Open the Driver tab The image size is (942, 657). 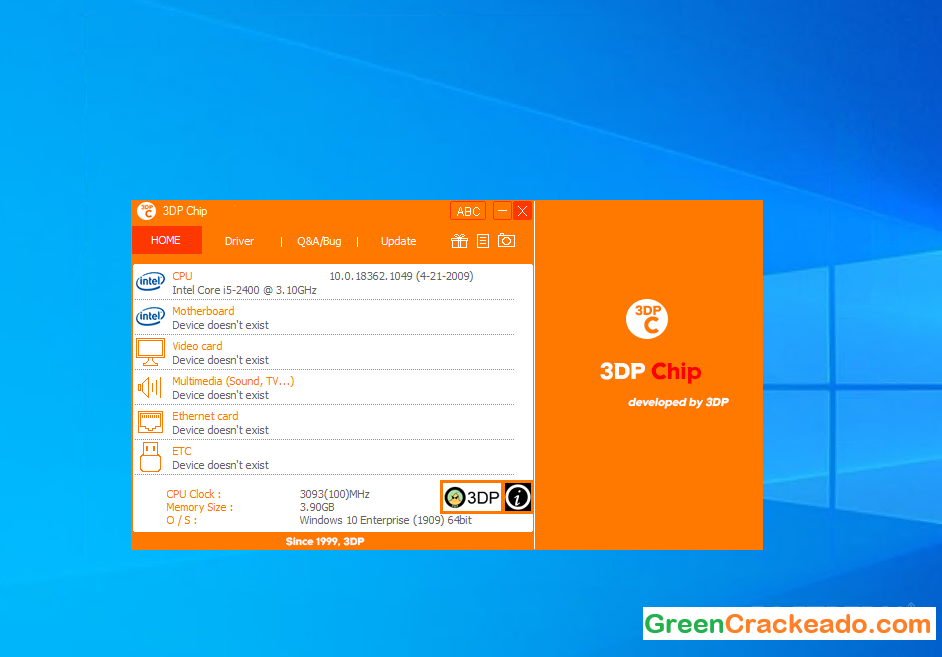(239, 241)
